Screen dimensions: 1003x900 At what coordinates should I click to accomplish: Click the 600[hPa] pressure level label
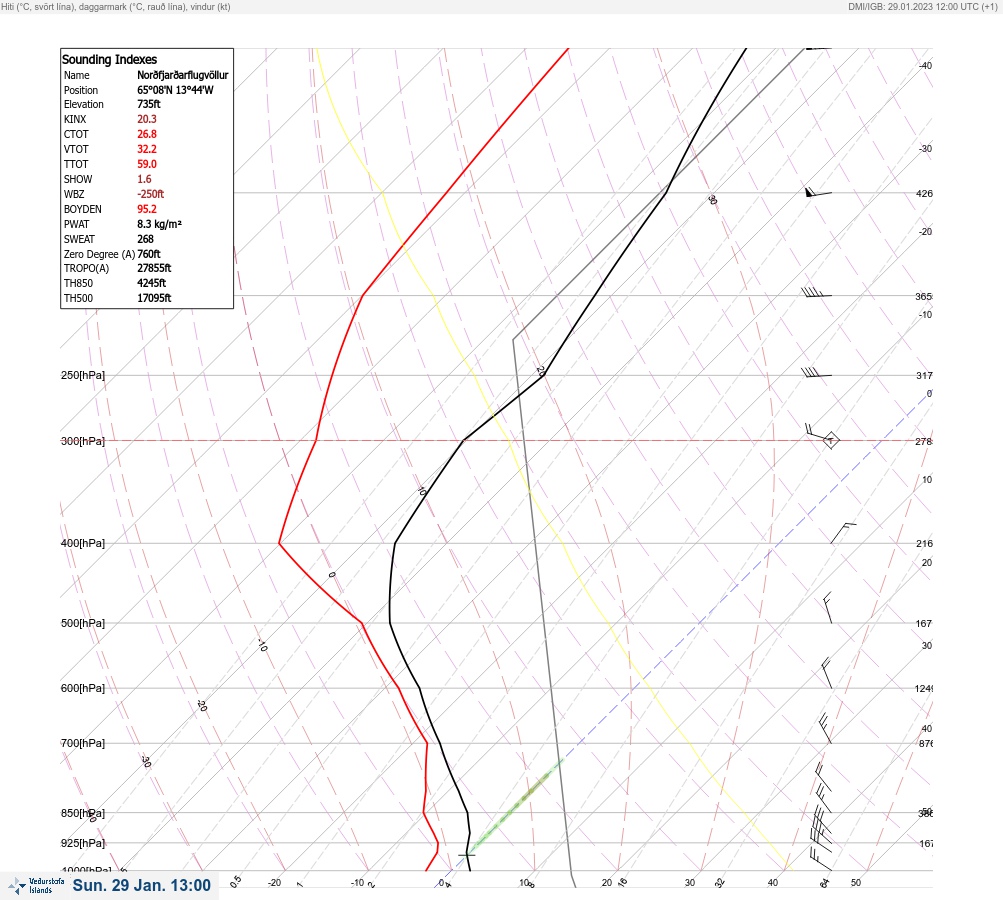pos(83,688)
